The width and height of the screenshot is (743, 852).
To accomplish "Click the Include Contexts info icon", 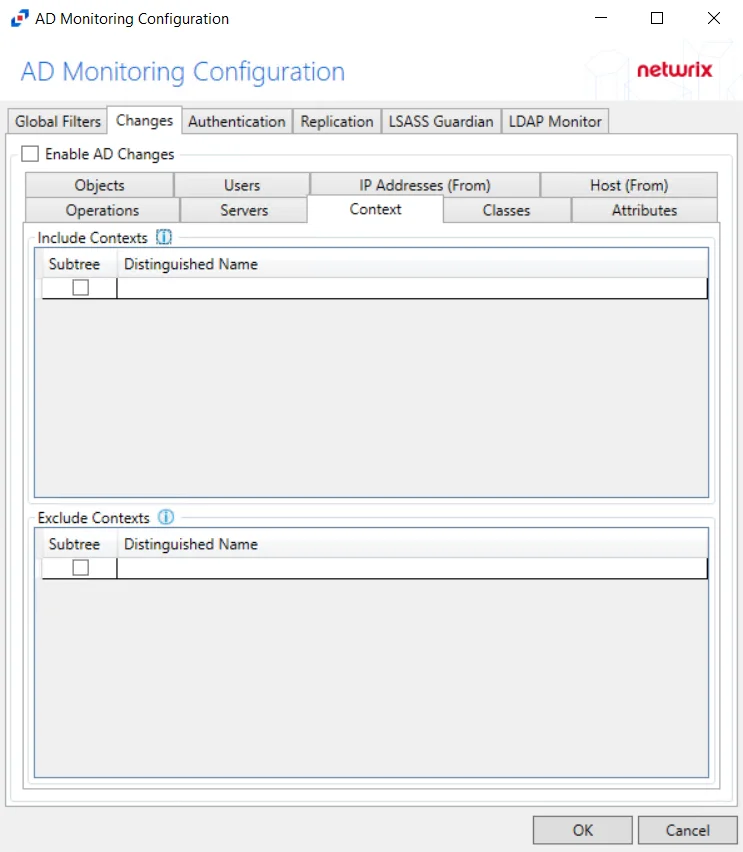I will click(164, 237).
